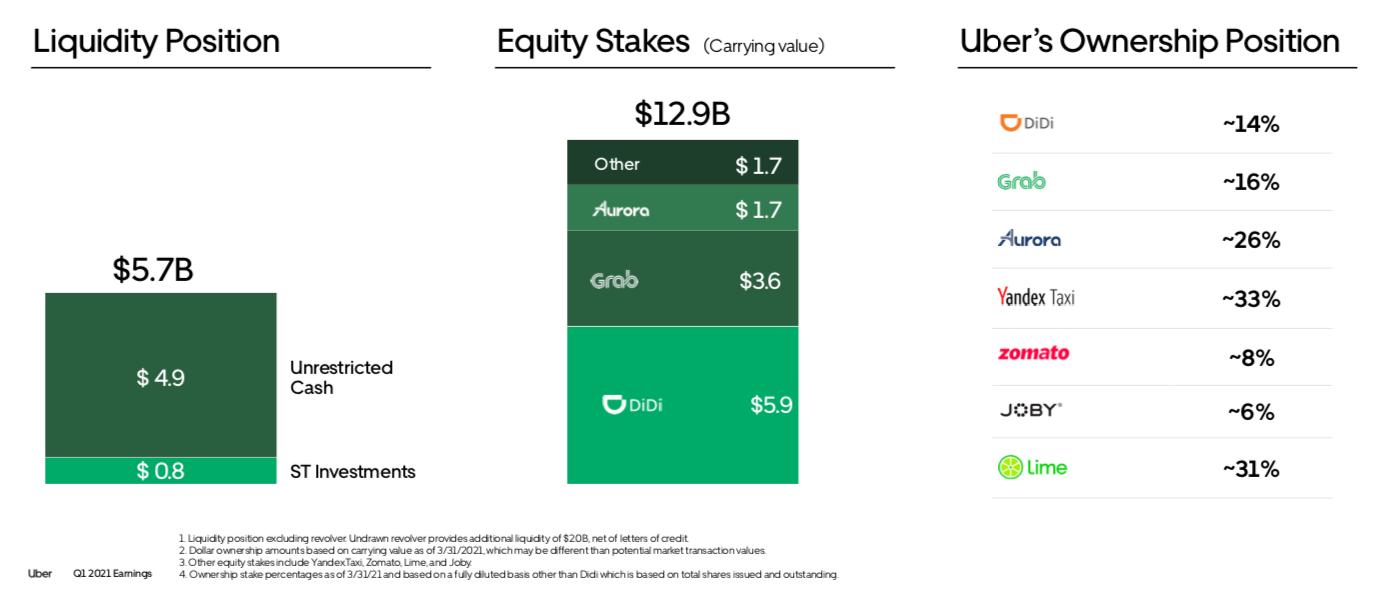
Task: Click the $5.7B liquidity total label
Action: (152, 270)
